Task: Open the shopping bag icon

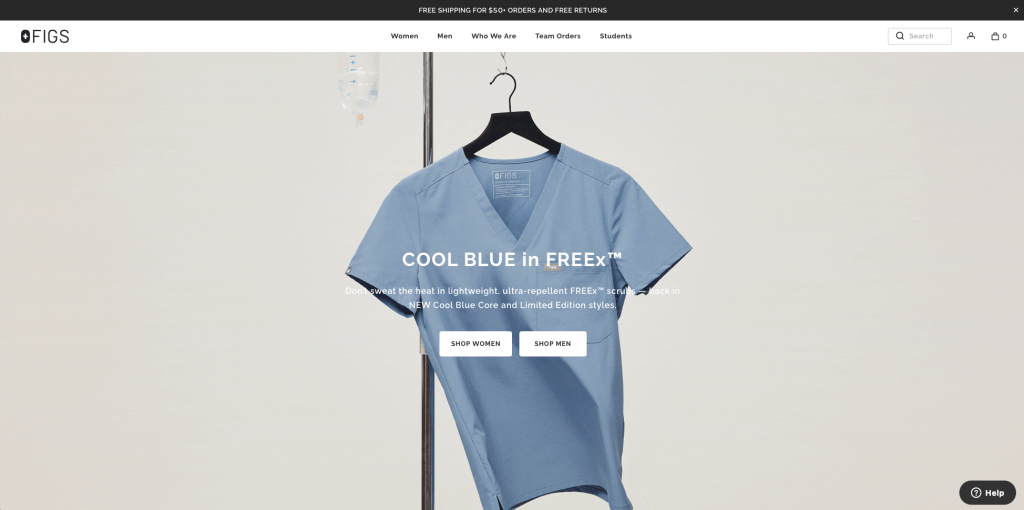Action: 995,36
